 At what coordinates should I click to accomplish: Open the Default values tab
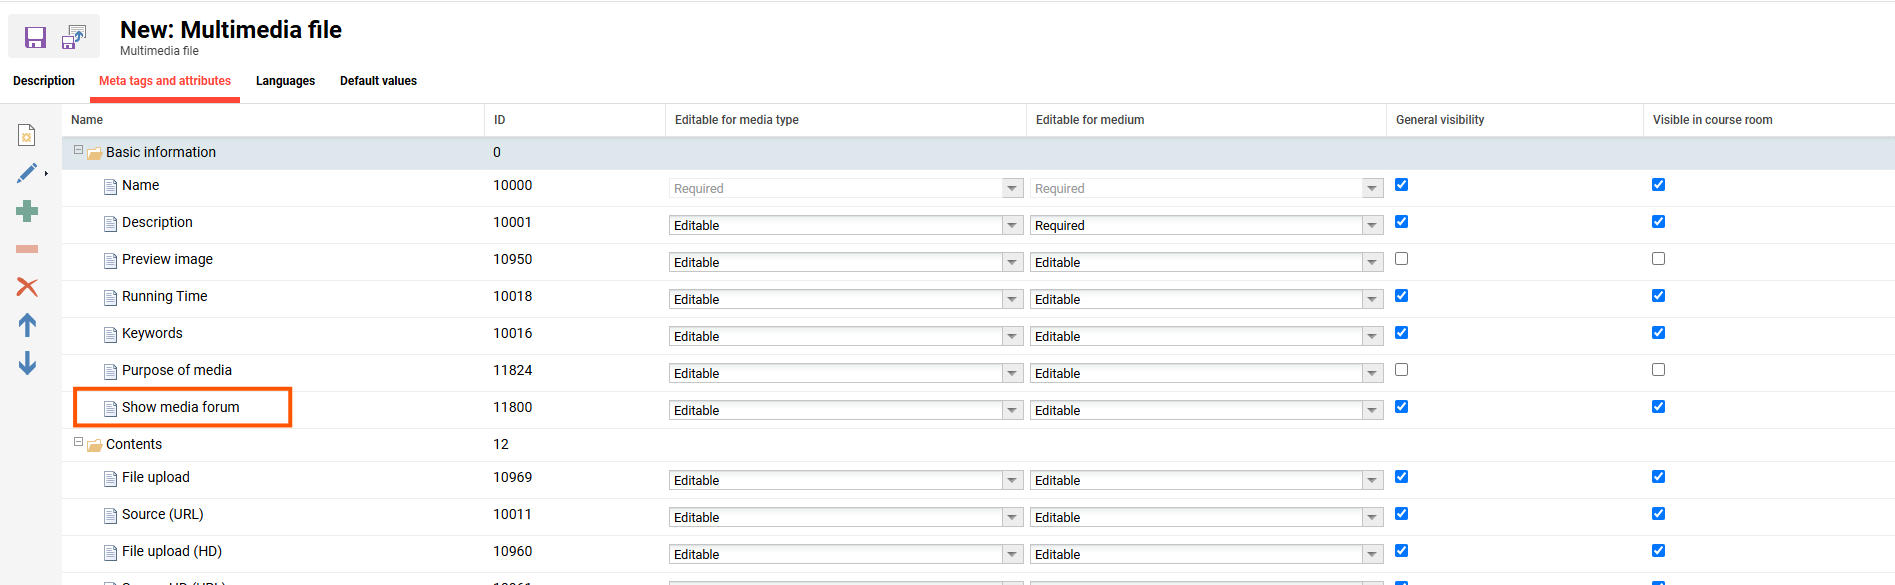pyautogui.click(x=378, y=81)
